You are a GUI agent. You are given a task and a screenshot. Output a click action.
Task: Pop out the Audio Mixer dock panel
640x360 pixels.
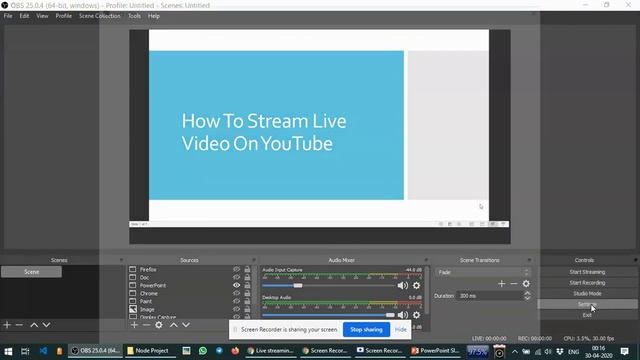(426, 260)
